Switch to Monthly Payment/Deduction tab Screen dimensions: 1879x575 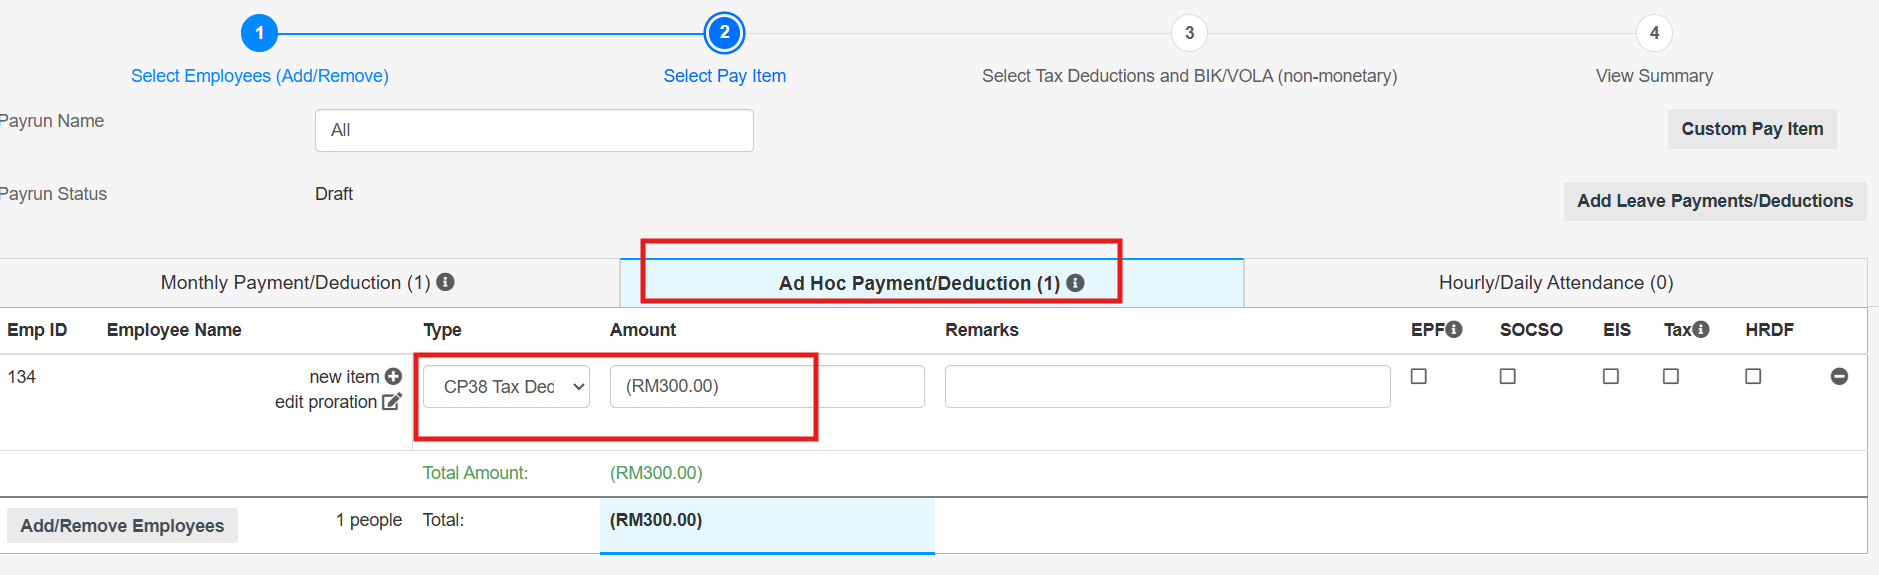tap(309, 283)
